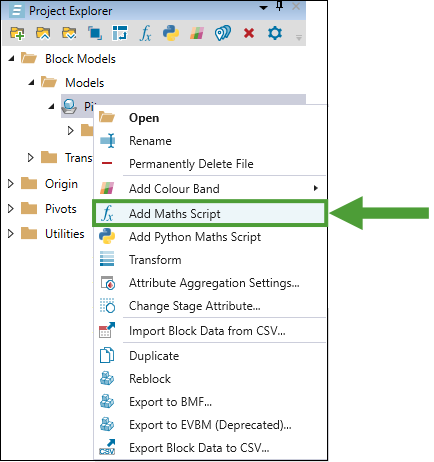Click the Reblock menu entry

coord(209,379)
